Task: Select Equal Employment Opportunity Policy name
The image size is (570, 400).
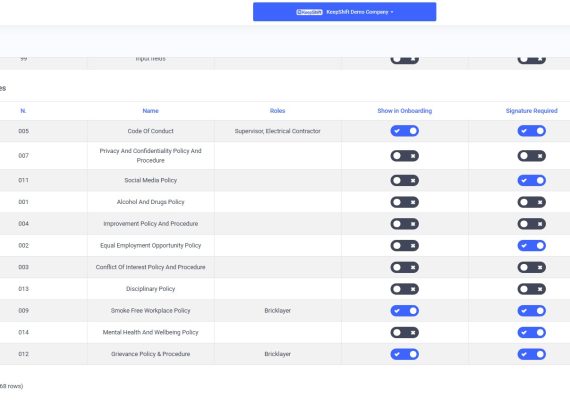Action: pyautogui.click(x=150, y=245)
